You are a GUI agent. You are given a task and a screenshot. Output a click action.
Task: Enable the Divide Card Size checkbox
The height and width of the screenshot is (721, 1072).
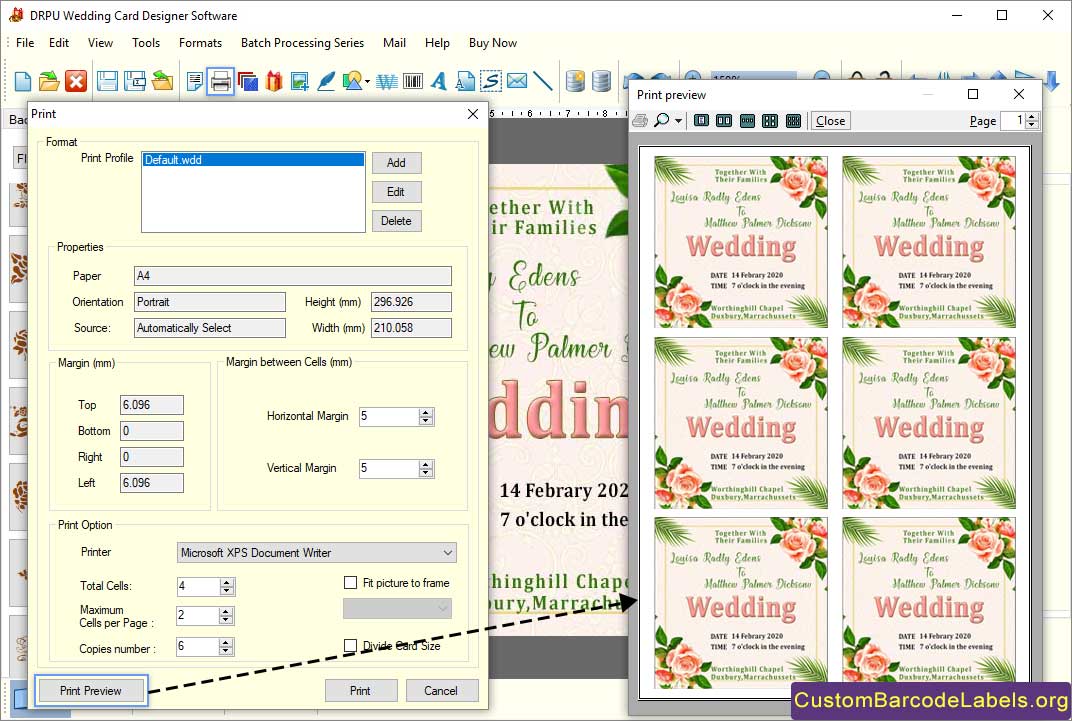351,646
